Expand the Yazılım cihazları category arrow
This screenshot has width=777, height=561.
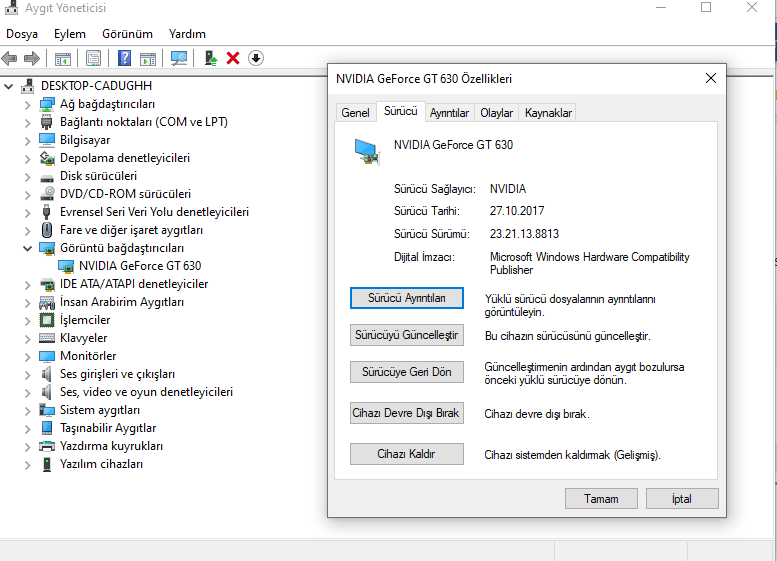pos(27,464)
